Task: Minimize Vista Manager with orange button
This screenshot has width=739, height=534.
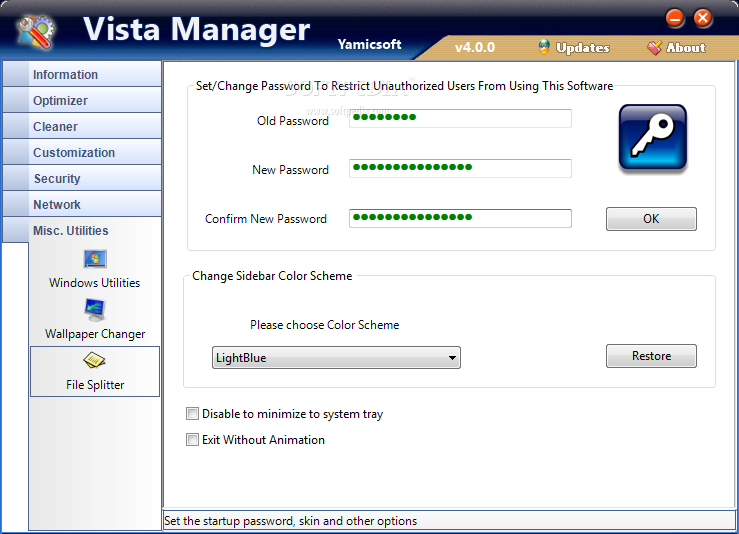Action: 675,18
